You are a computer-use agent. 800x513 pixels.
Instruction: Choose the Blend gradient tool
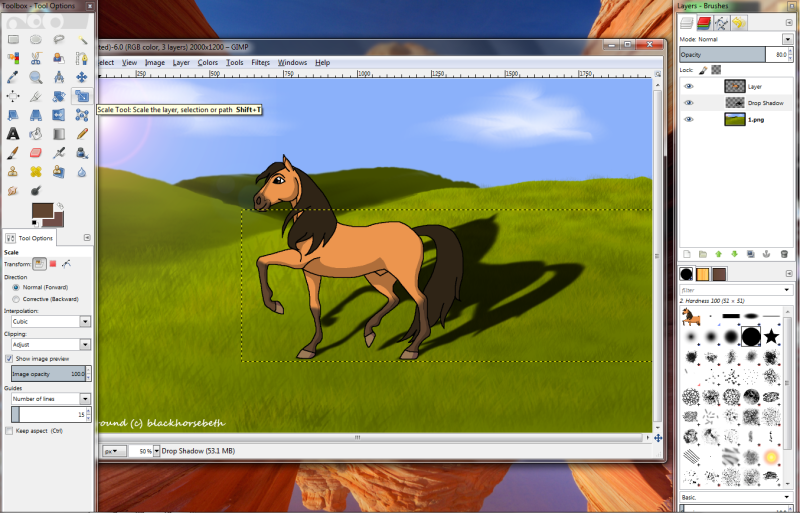click(59, 134)
